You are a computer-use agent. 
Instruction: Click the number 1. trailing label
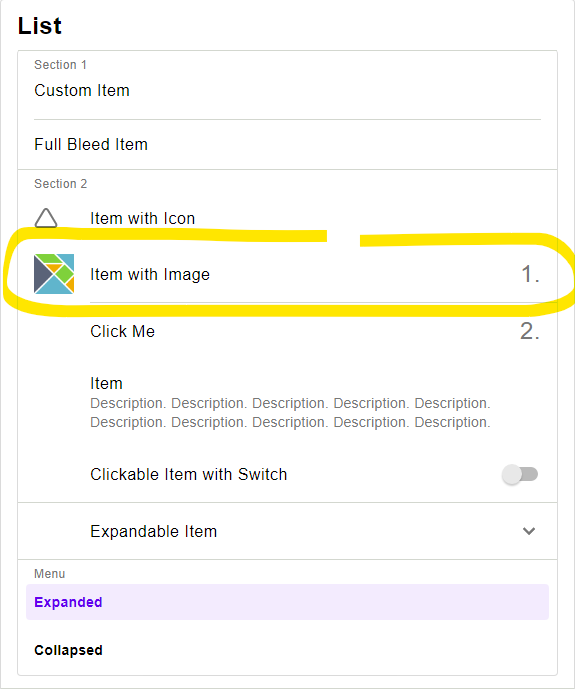pyautogui.click(x=530, y=274)
